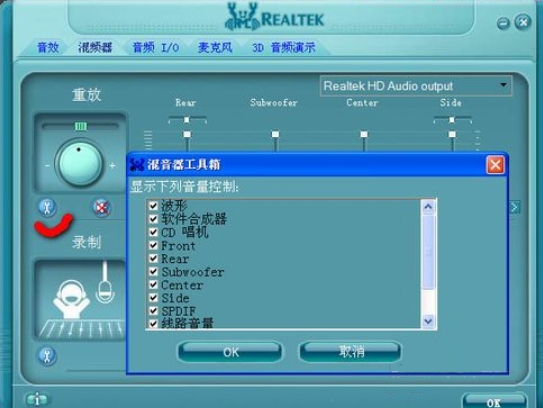Click the volume list scrollbar thumb
The image size is (543, 408).
(428, 252)
